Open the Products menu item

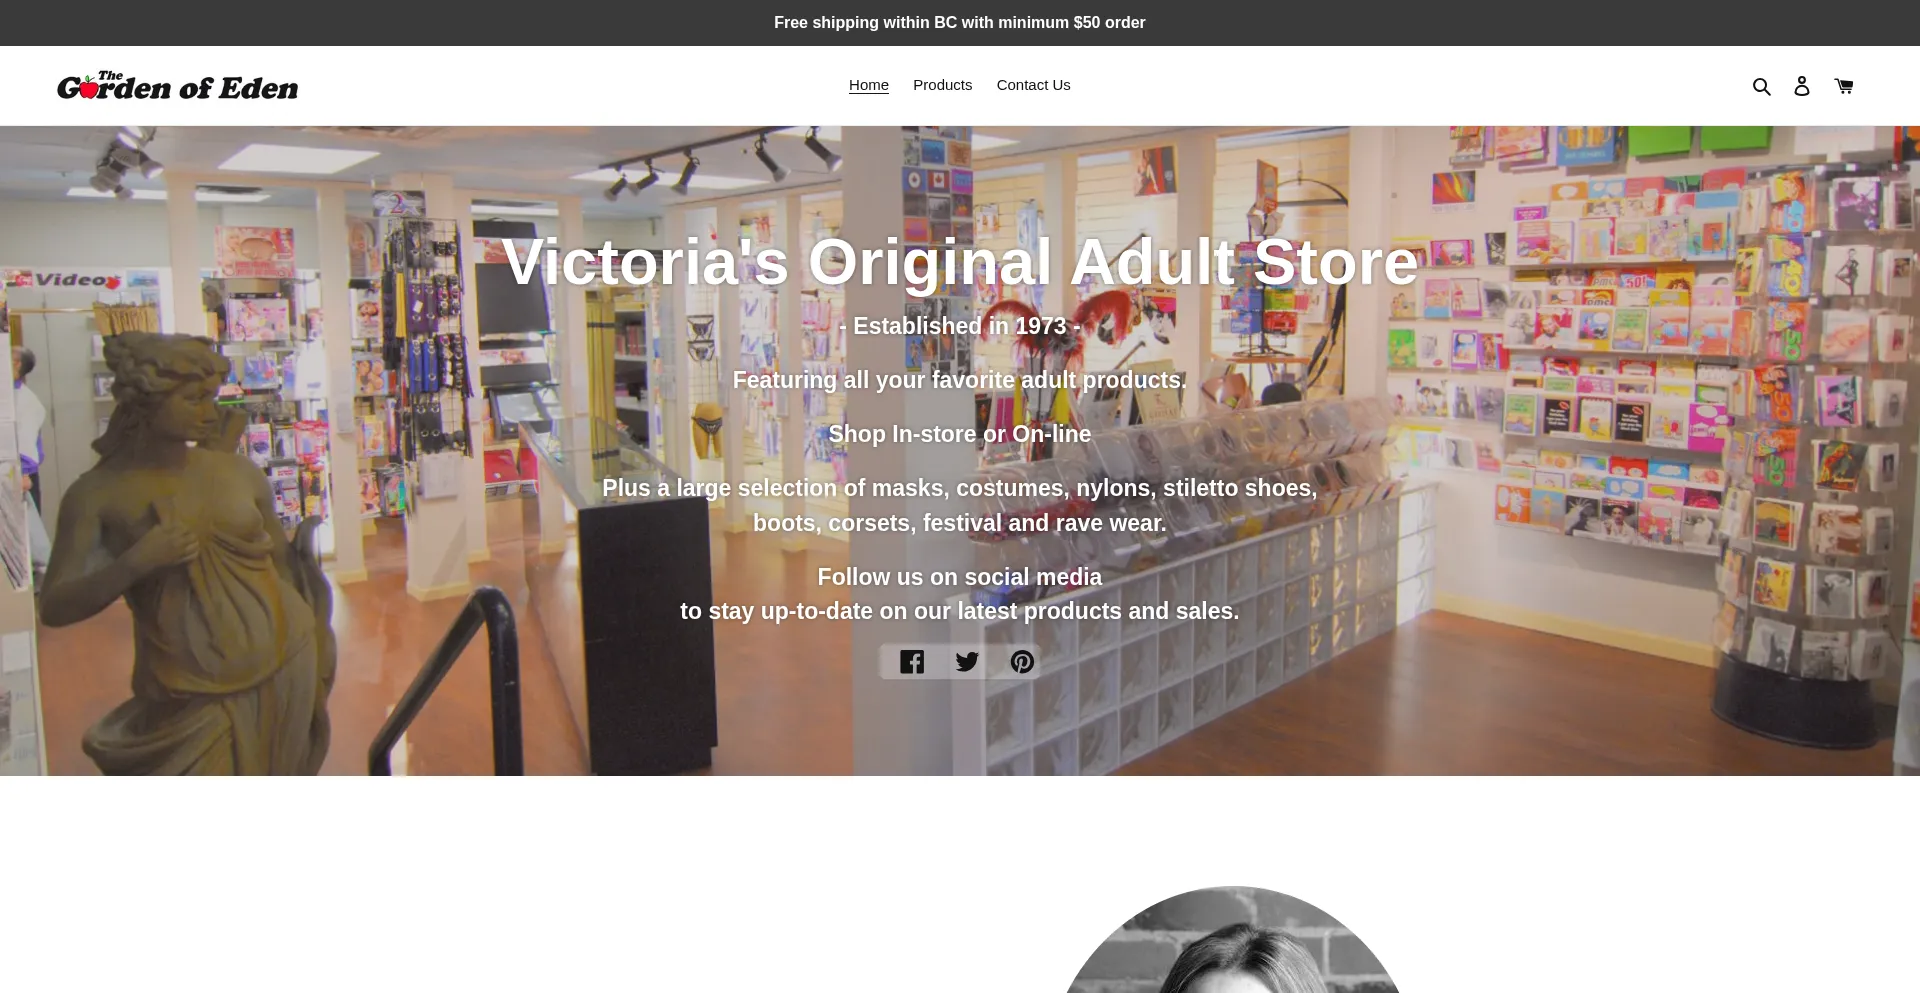click(x=942, y=85)
